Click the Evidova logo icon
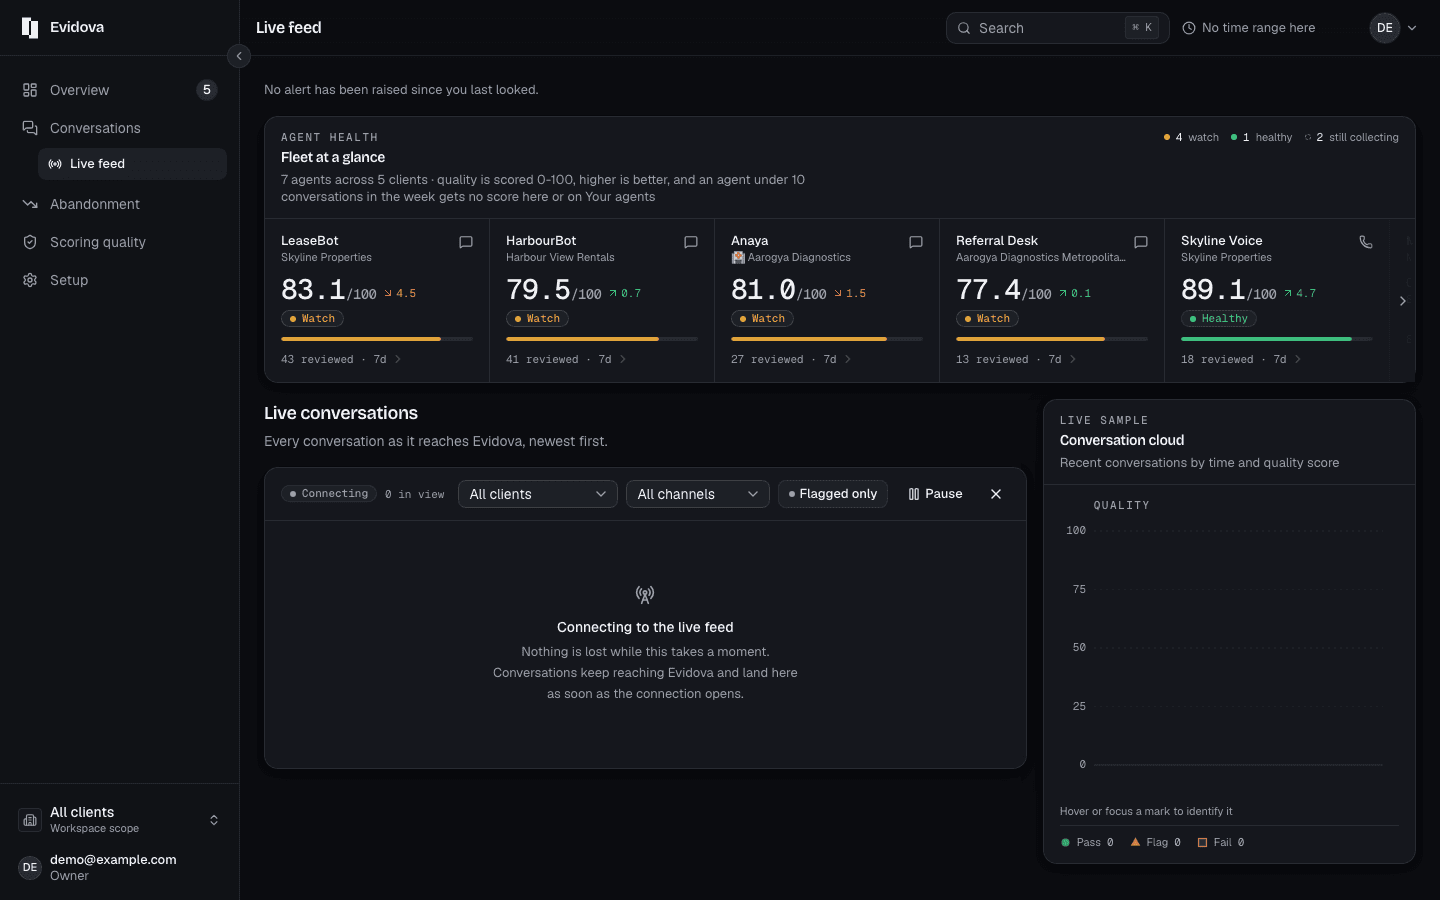Image resolution: width=1440 pixels, height=900 pixels. tap(30, 28)
